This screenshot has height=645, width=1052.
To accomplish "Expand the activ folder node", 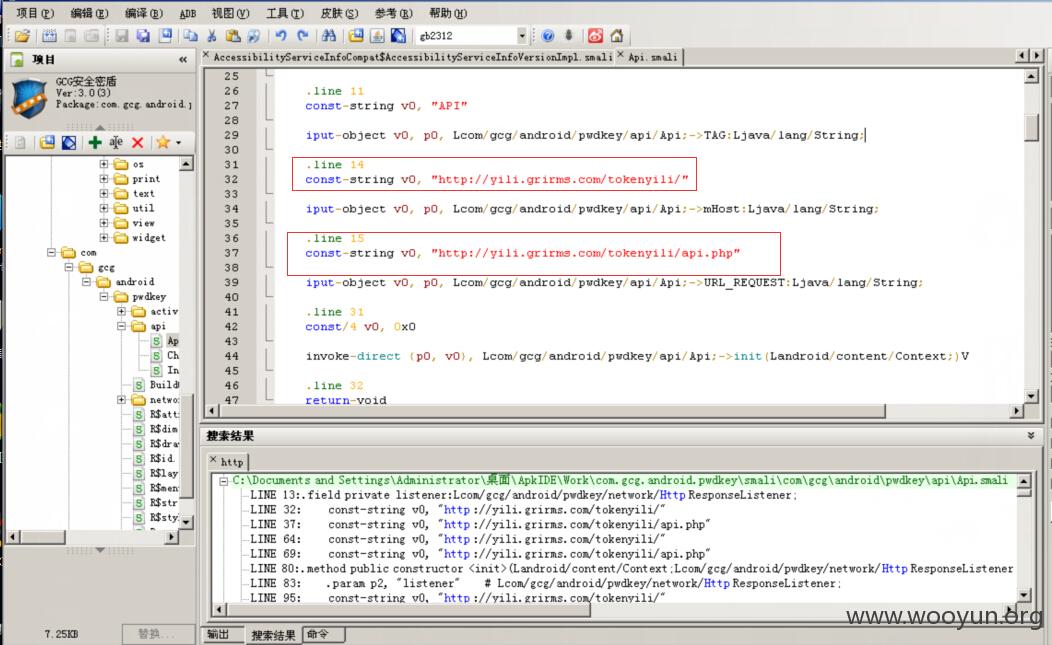I will (x=121, y=311).
